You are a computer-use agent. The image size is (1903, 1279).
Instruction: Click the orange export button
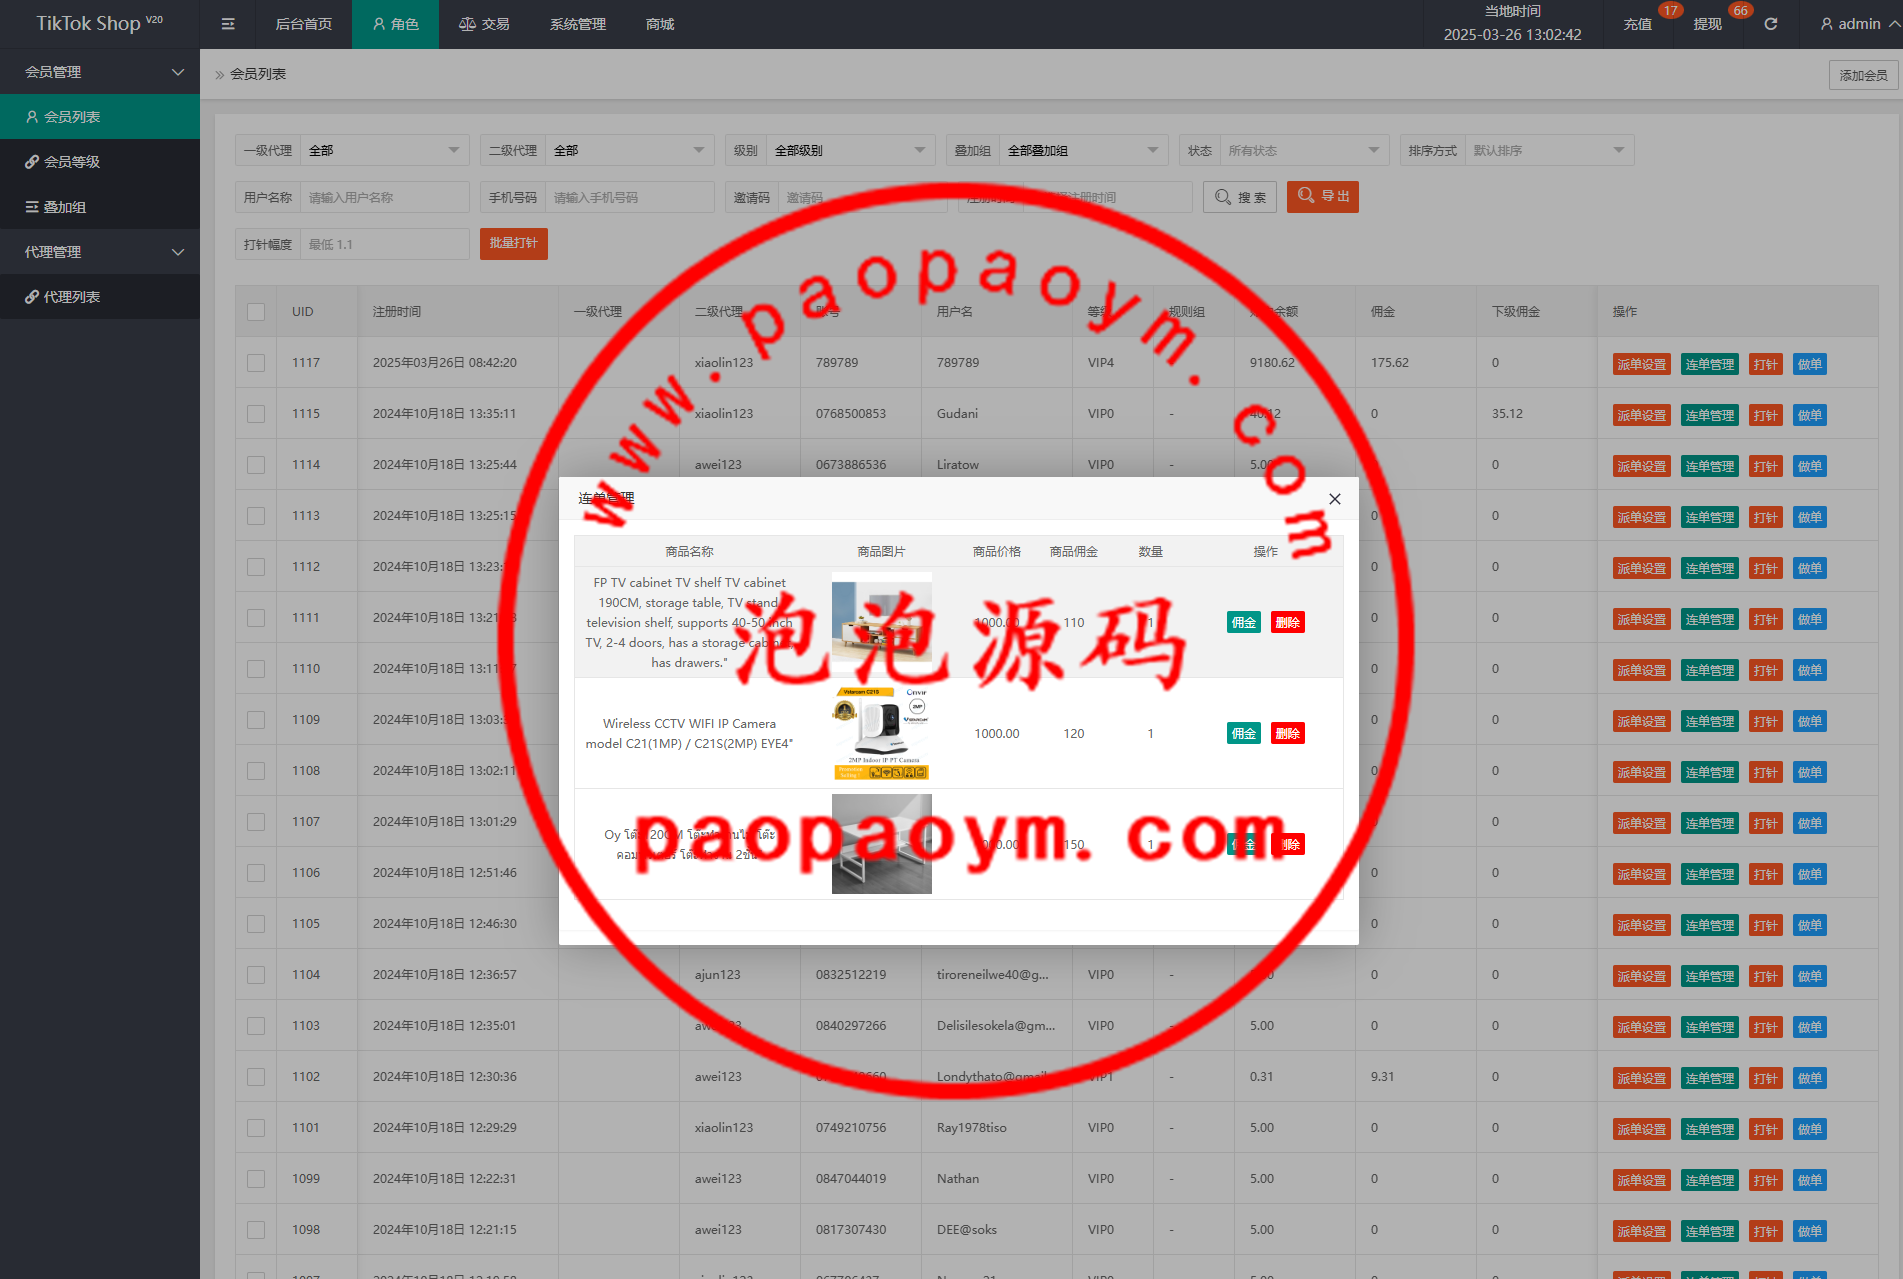coord(1322,197)
